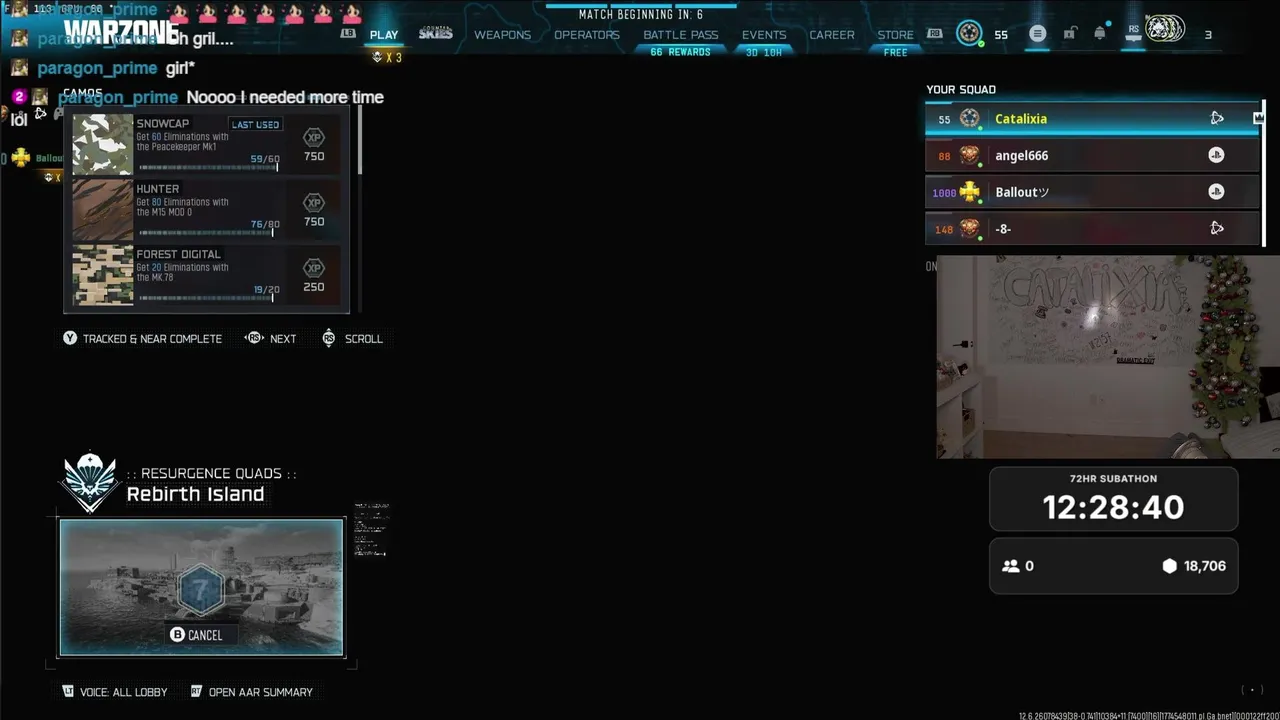Click Balloutツ's PlayStation platform icon
The height and width of the screenshot is (720, 1280).
click(x=1216, y=192)
